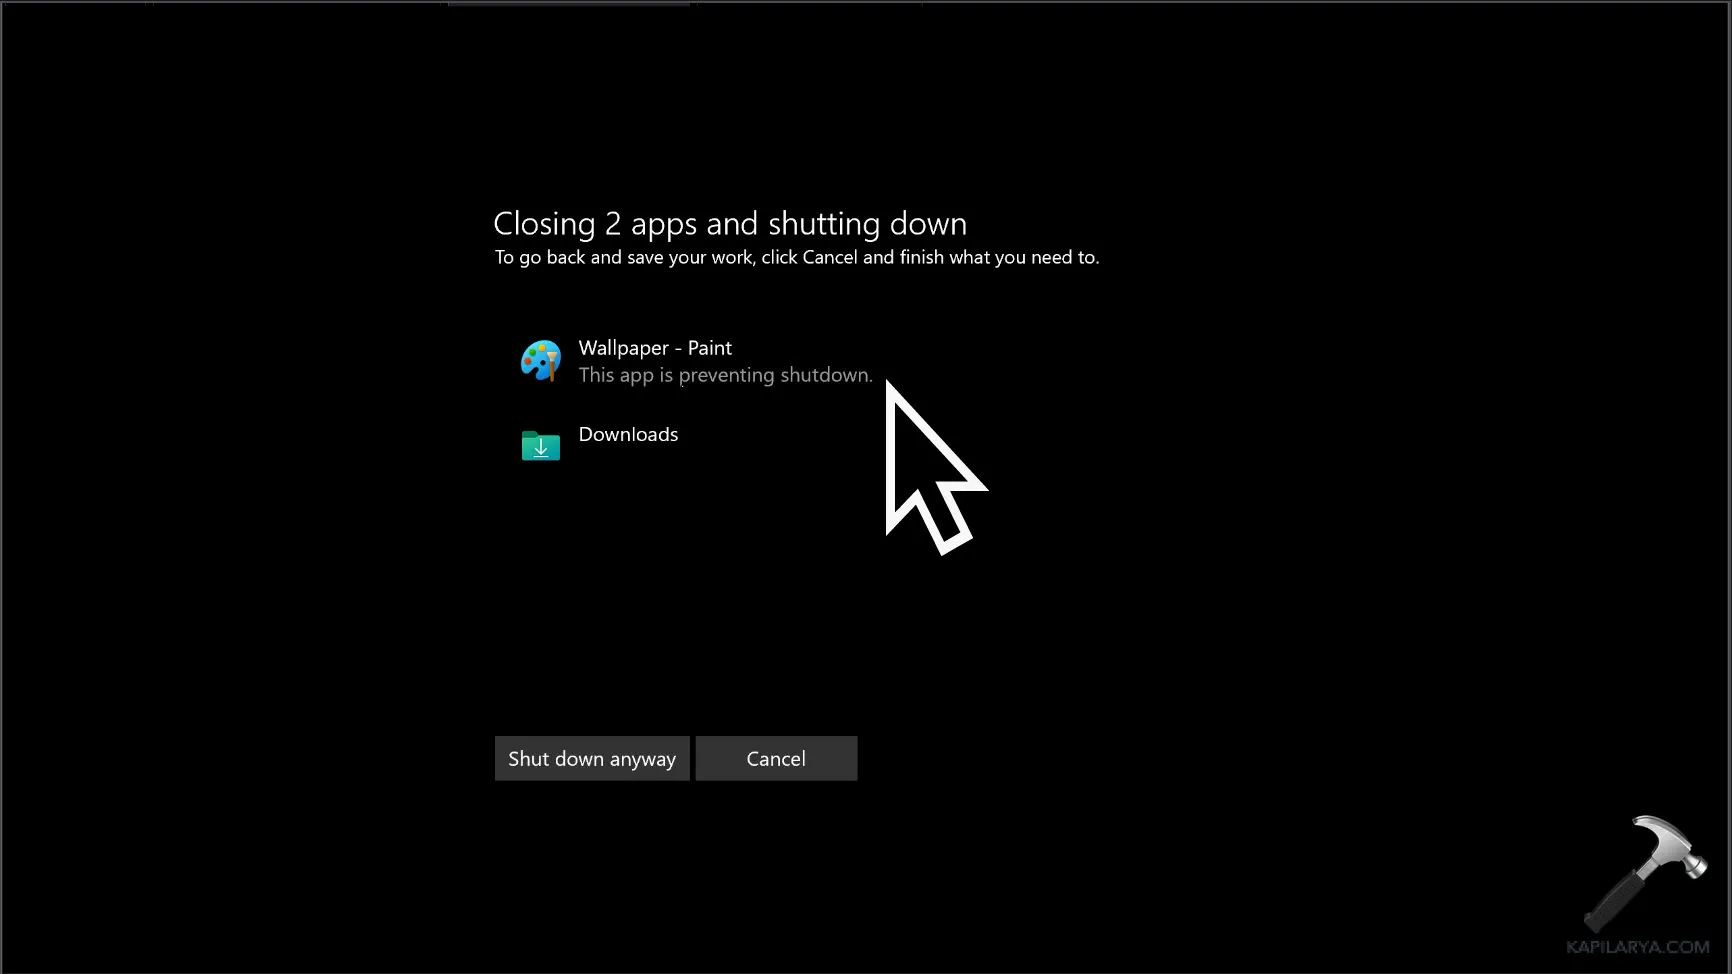Click the Microsoft Paint color palette symbol

(x=541, y=361)
